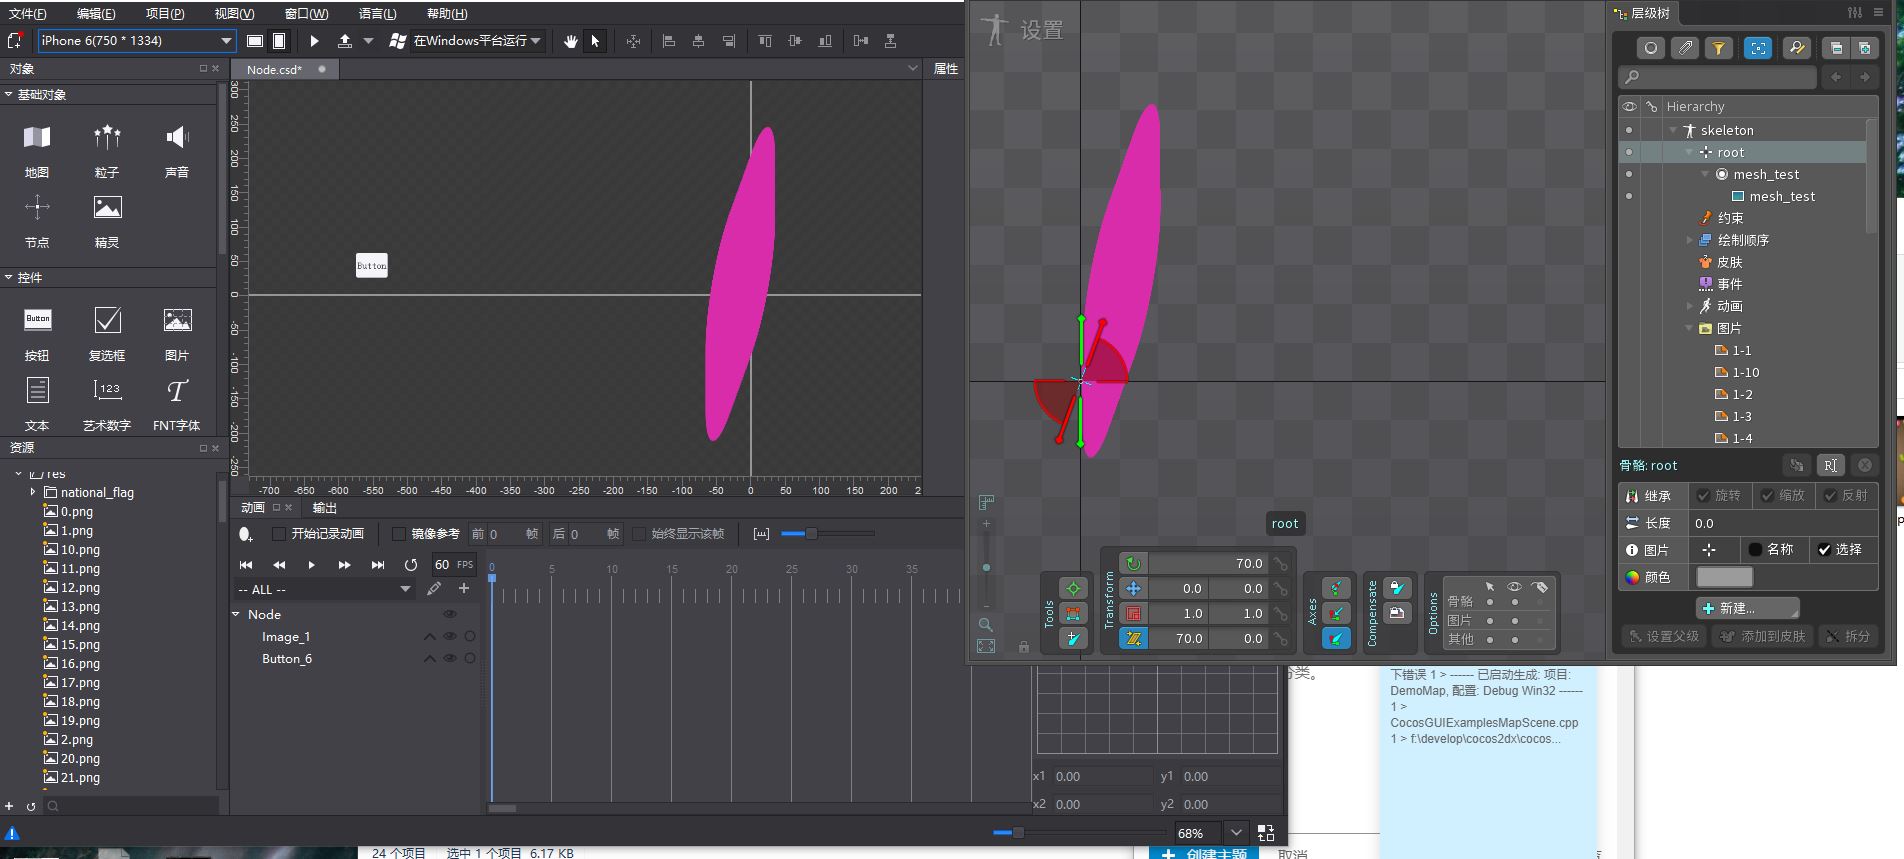Click the 拆分 button
The image size is (1904, 859).
pos(1847,636)
